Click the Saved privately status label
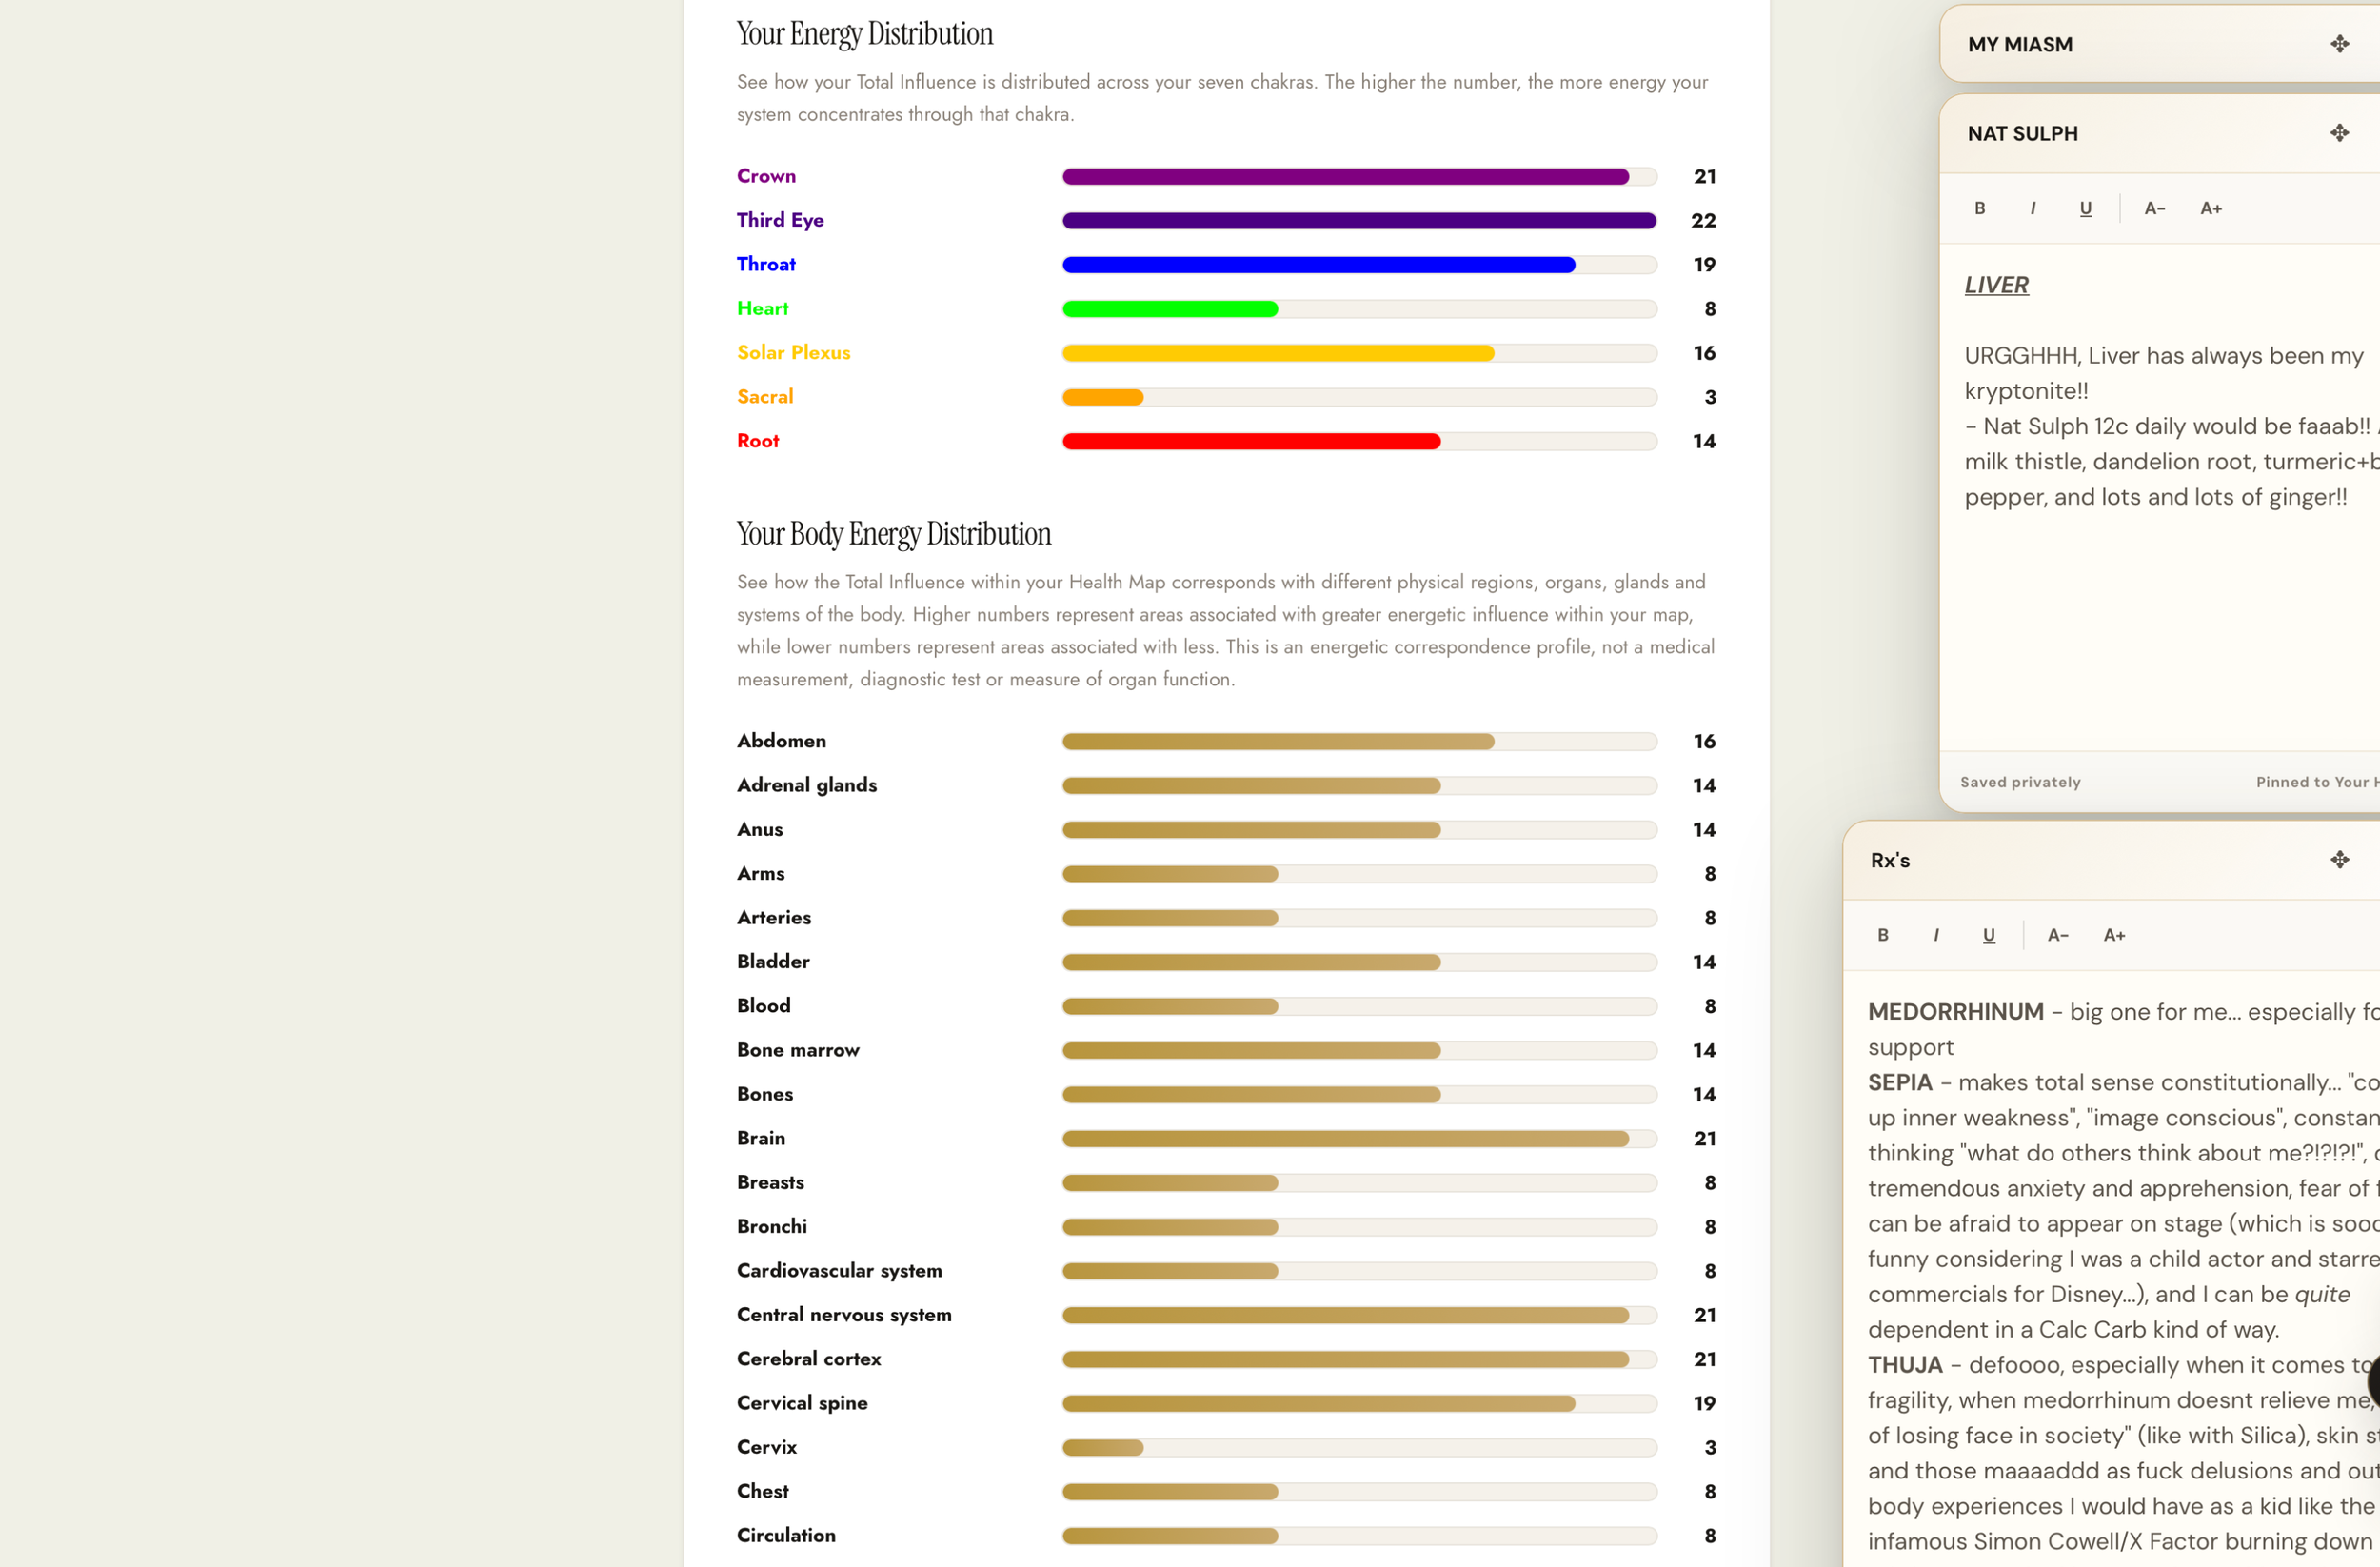The image size is (2380, 1567). coord(2019,782)
